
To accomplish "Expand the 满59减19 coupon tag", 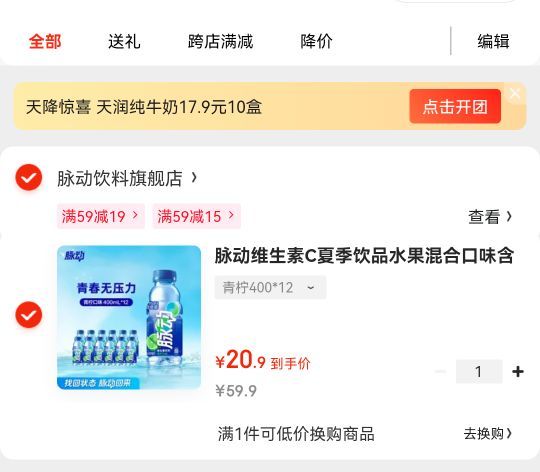I will click(x=101, y=217).
